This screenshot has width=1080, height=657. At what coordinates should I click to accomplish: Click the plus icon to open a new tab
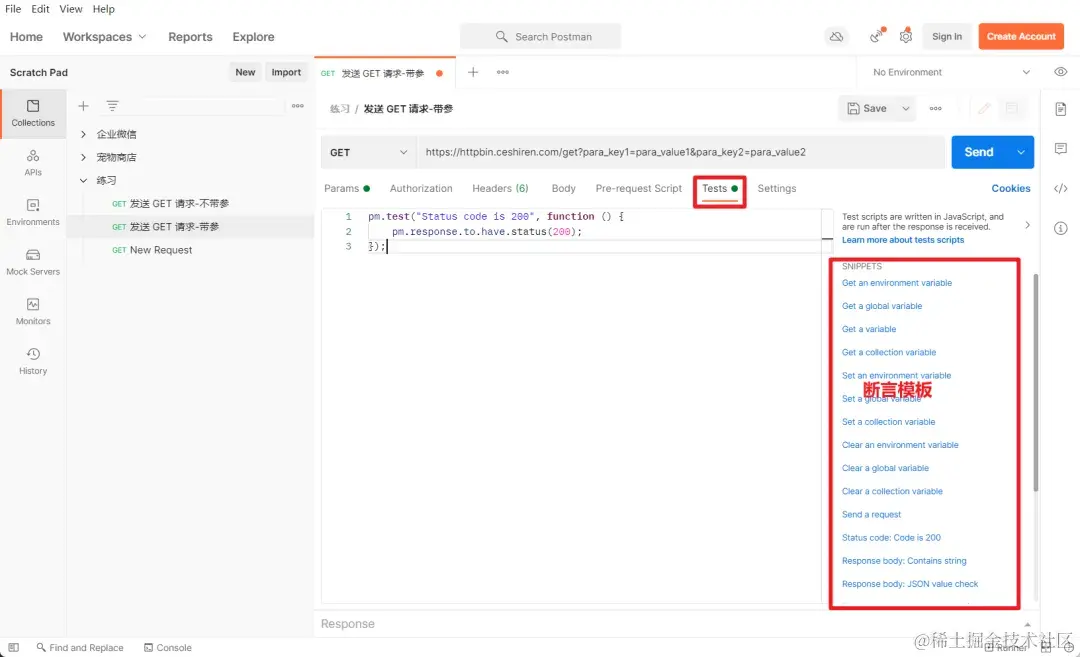pyautogui.click(x=473, y=72)
